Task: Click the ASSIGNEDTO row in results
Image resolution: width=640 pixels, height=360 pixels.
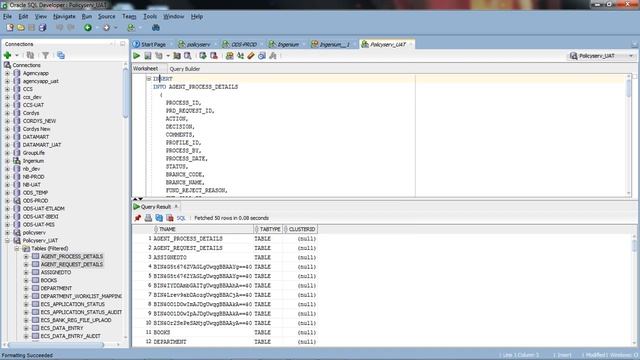Action: pyautogui.click(x=224, y=258)
